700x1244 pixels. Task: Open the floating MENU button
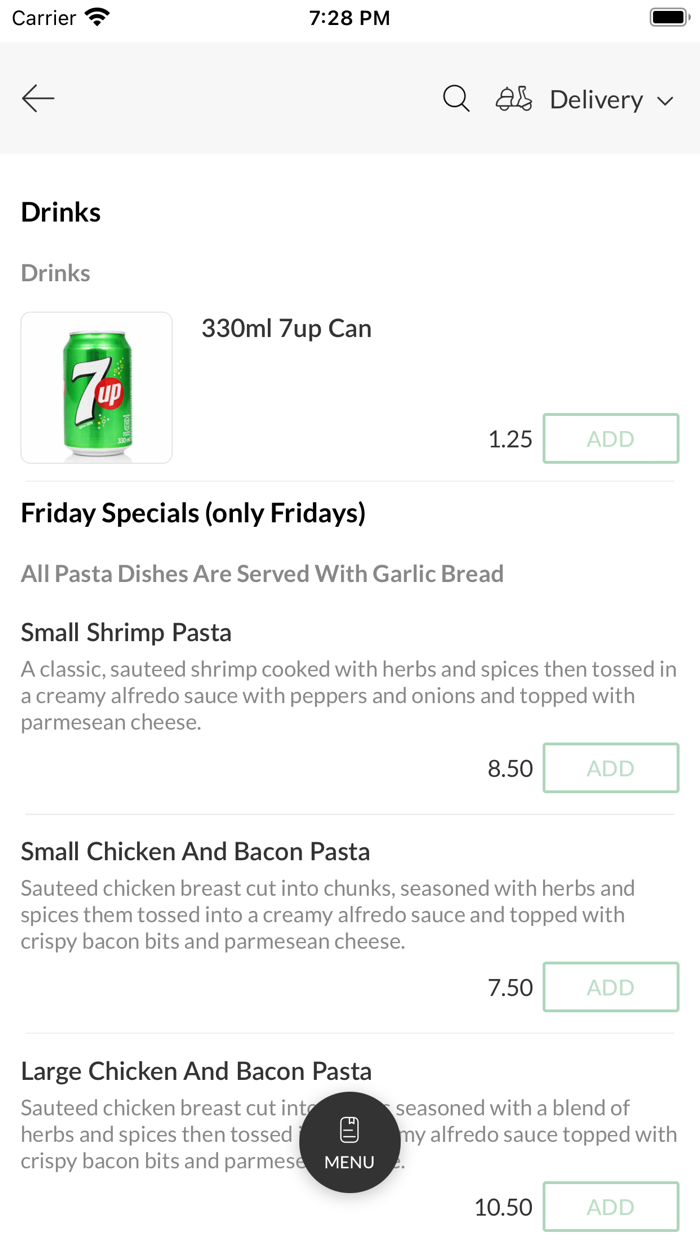350,1142
